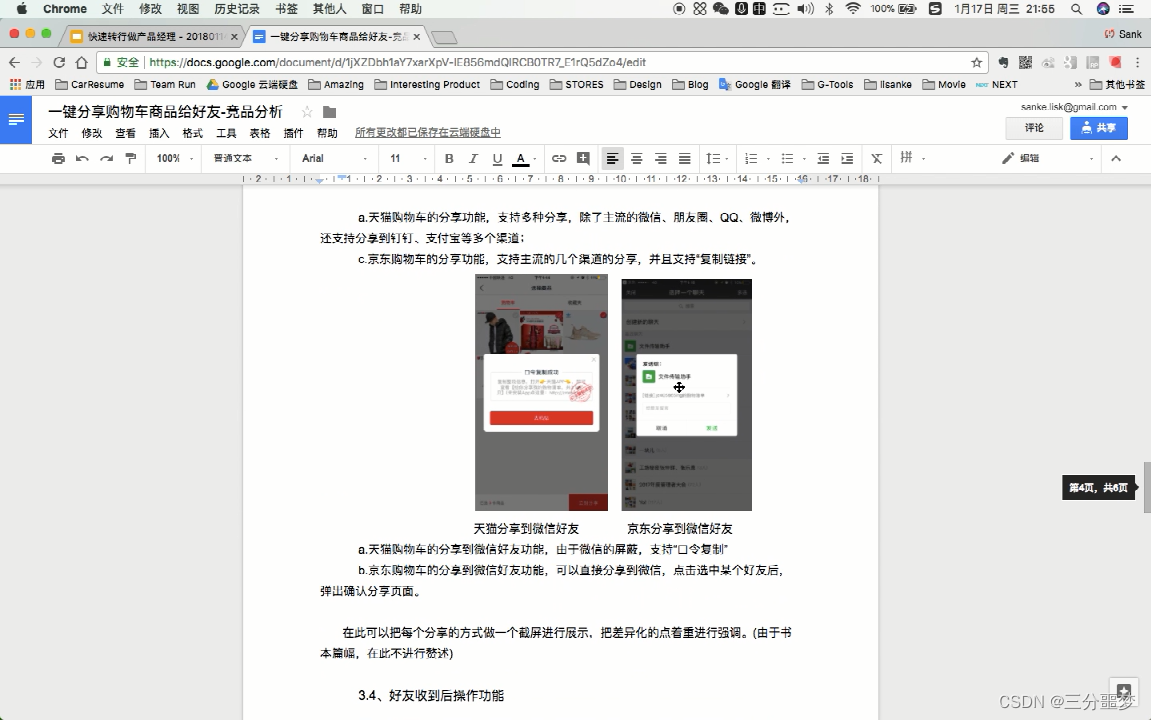Open the 格式 menu in Docs
This screenshot has width=1151, height=720.
click(192, 133)
